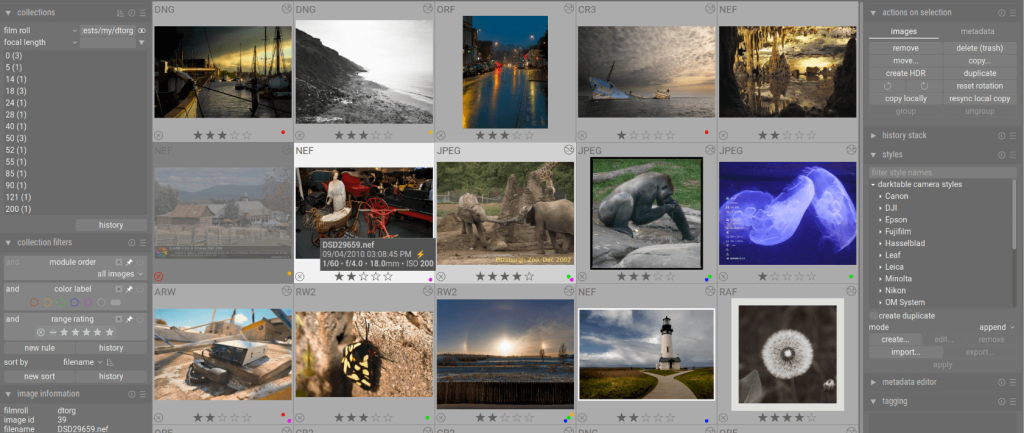Viewport: 1024px width, 433px height.
Task: Click altered icon on the ORF street thumbnail
Action: pos(569,8)
